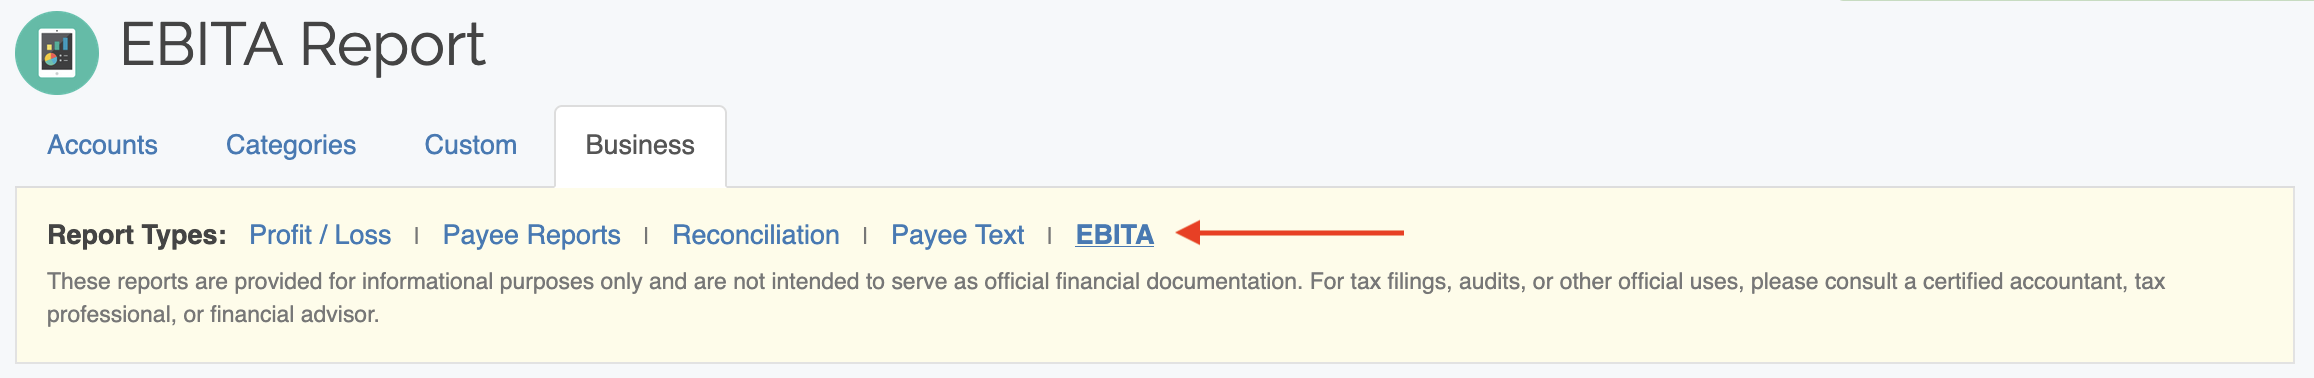Image resolution: width=2314 pixels, height=378 pixels.
Task: Go to Payee Reports
Action: 531,235
